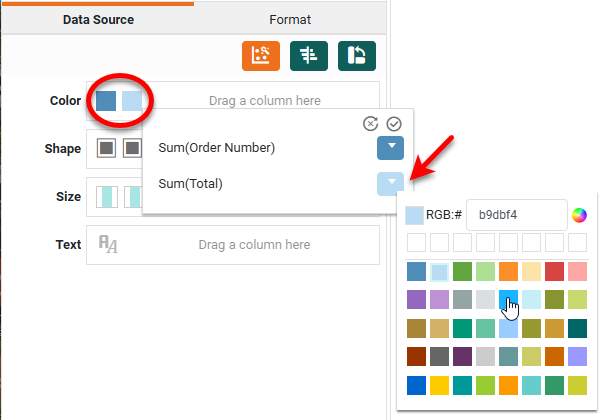Pick the orange swatch in first palette row

tap(508, 271)
